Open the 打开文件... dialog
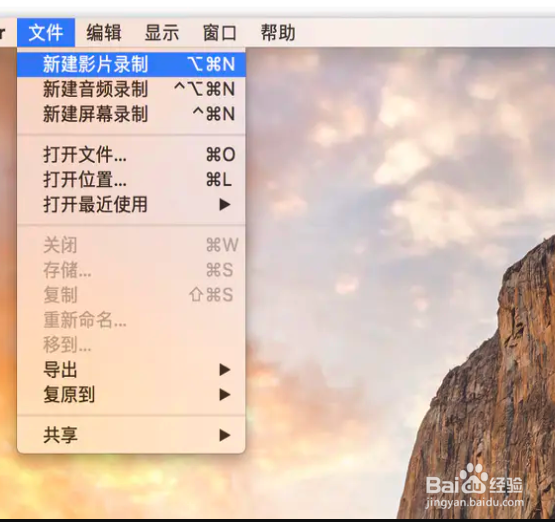This screenshot has width=555, height=522. pos(131,155)
